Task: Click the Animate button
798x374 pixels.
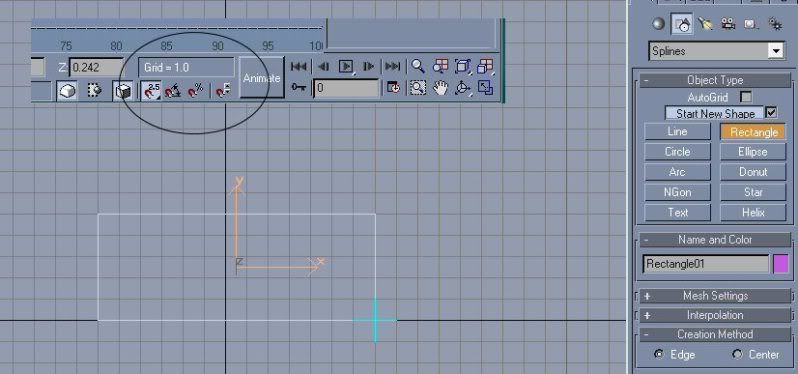Action: [x=262, y=78]
